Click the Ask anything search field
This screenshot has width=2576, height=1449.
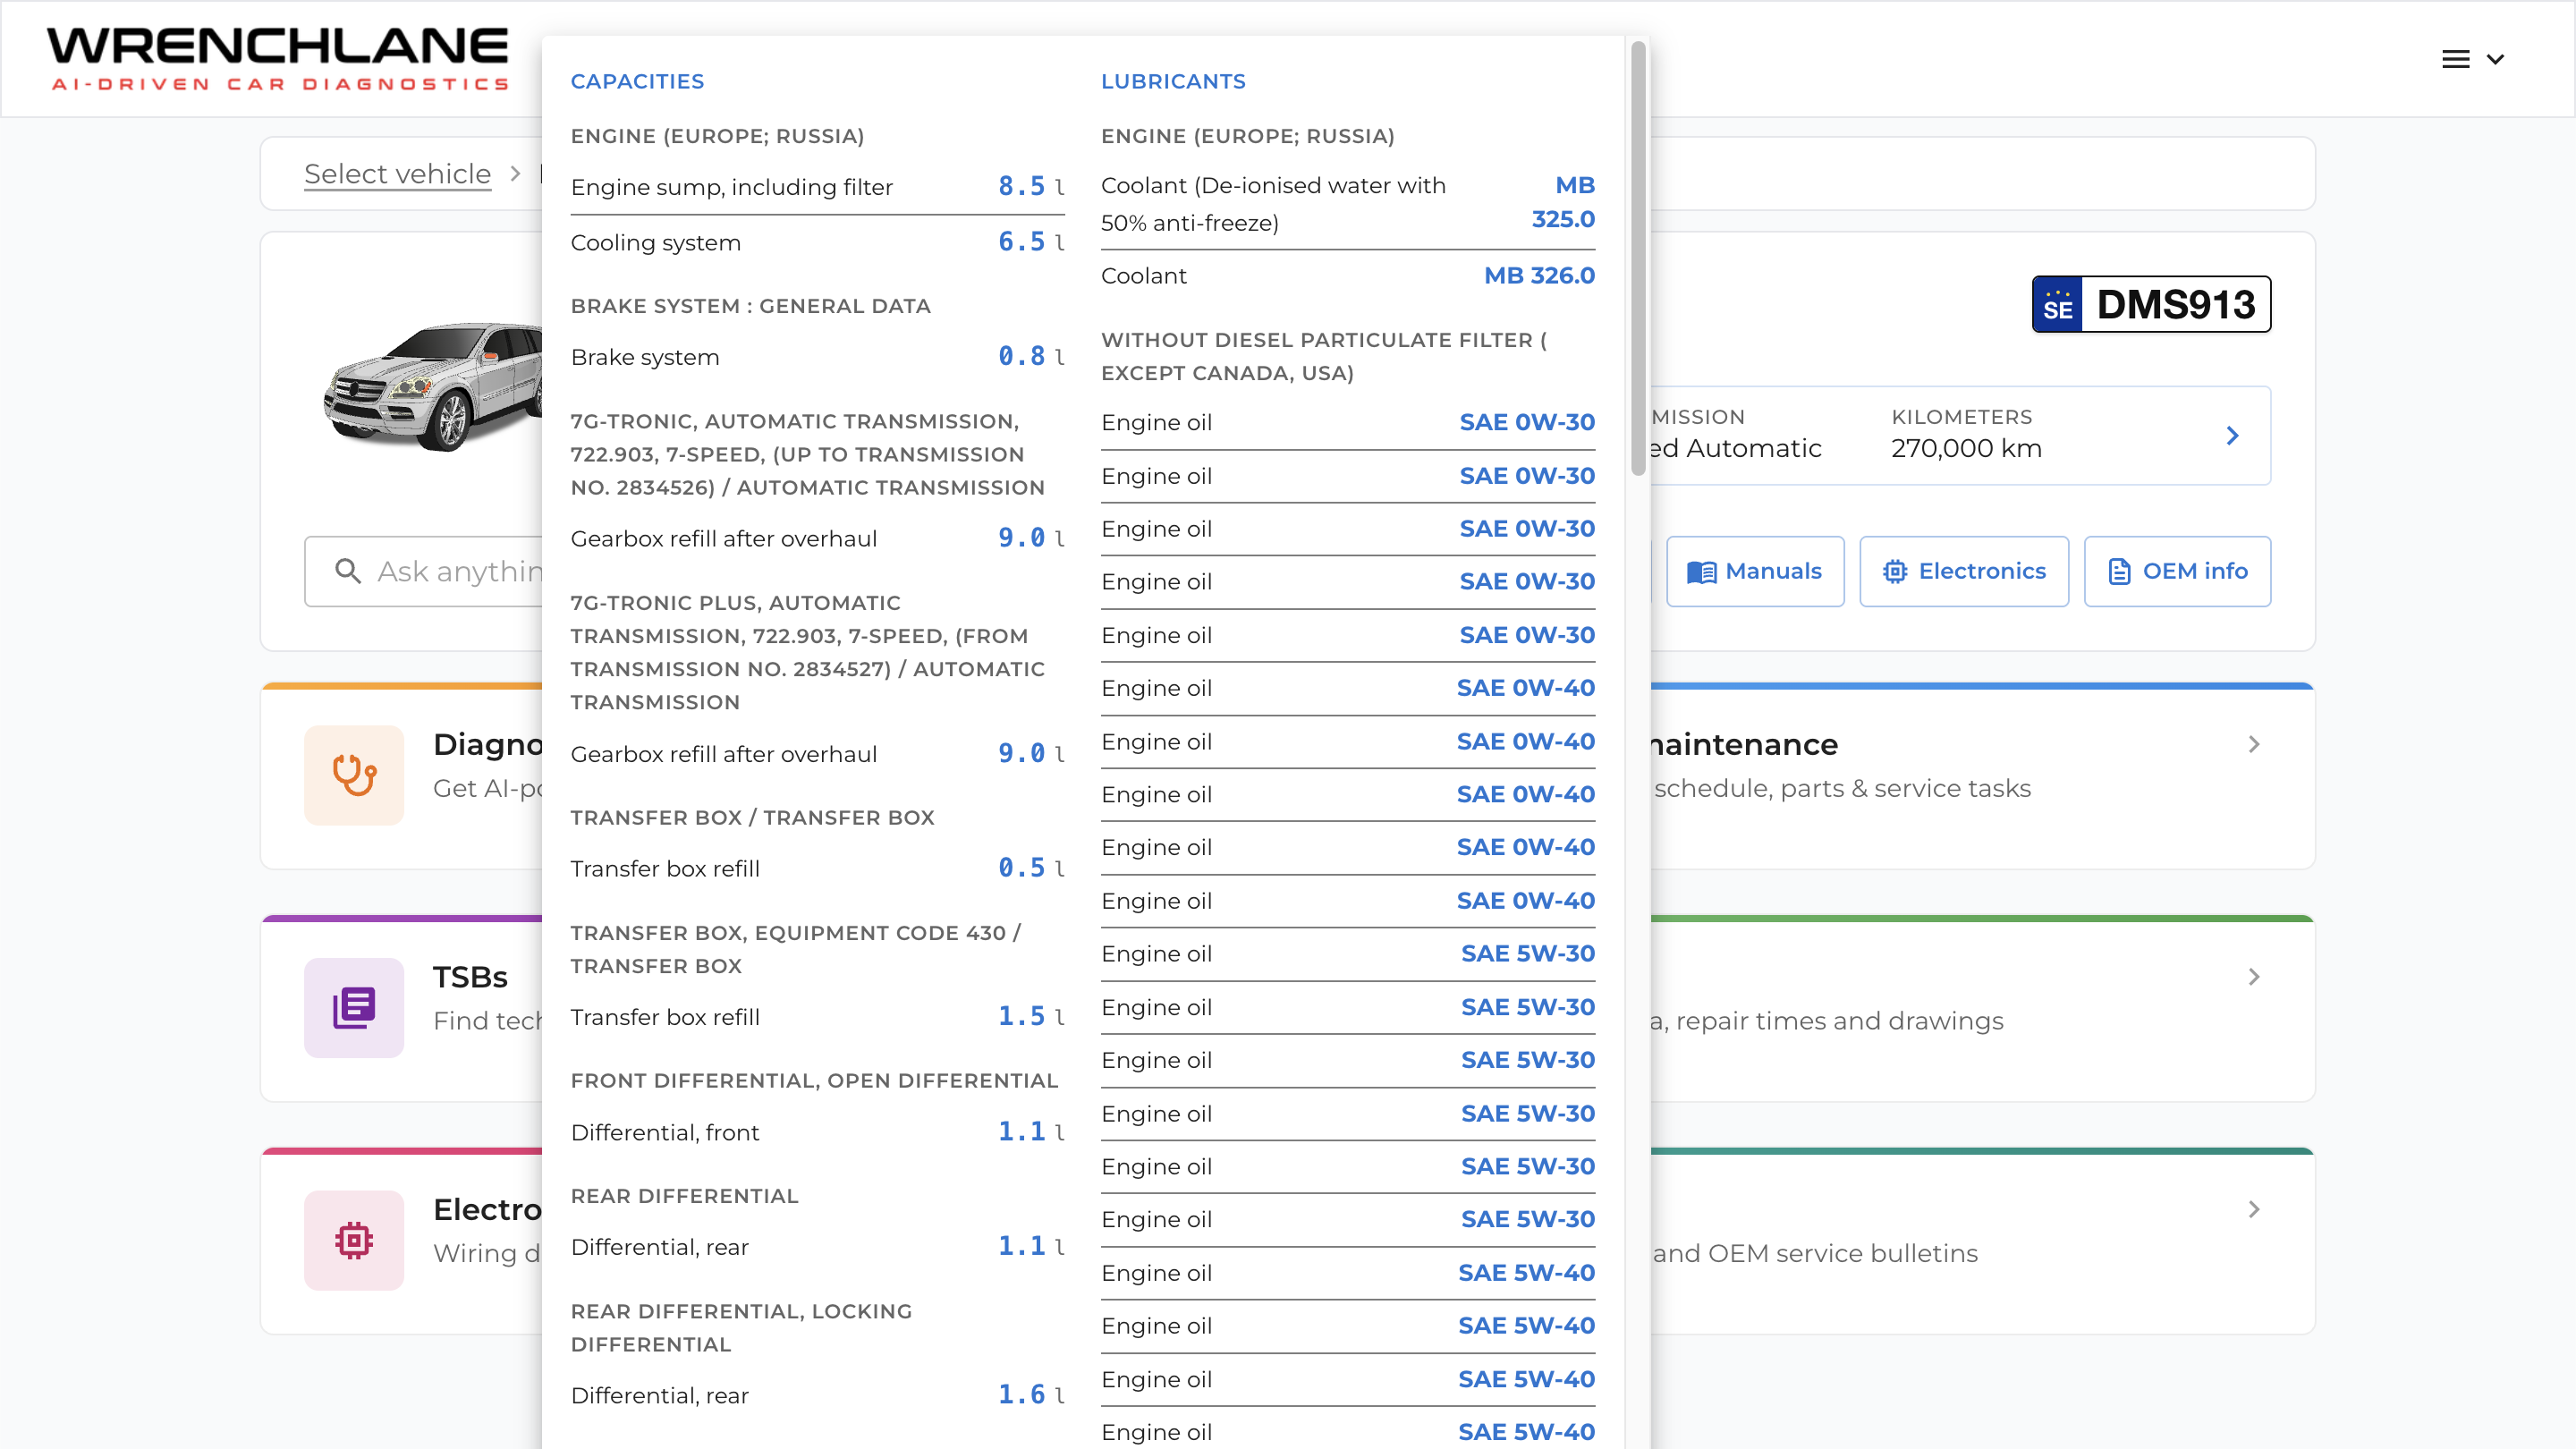[424, 571]
